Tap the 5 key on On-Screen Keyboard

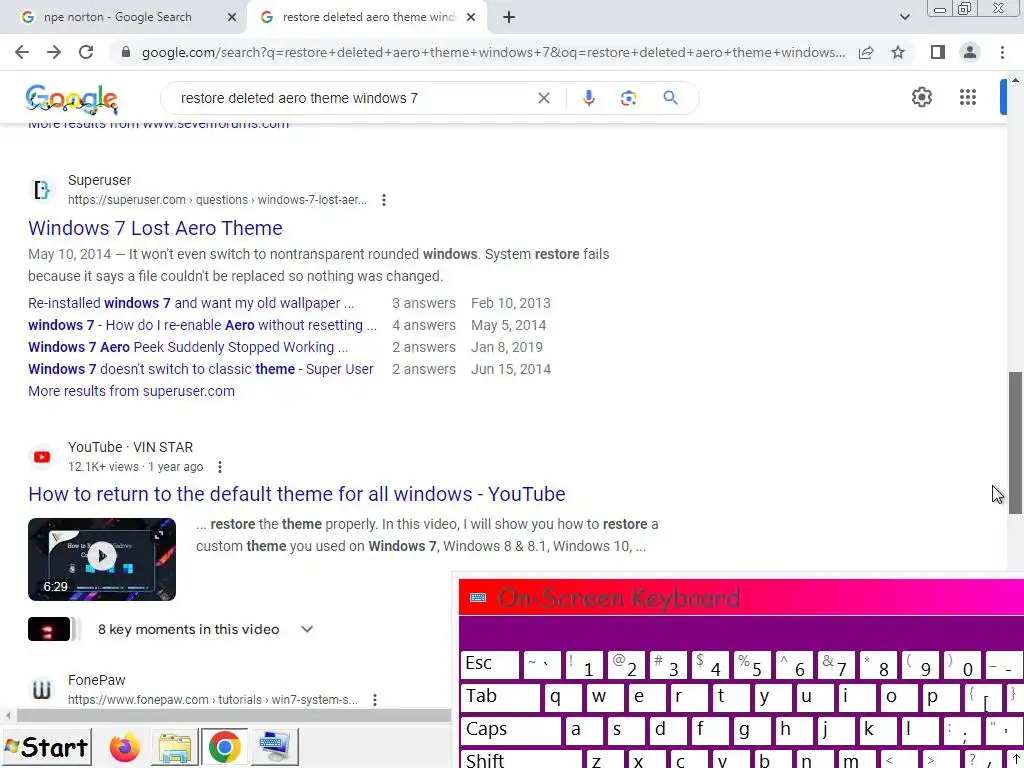coord(753,665)
